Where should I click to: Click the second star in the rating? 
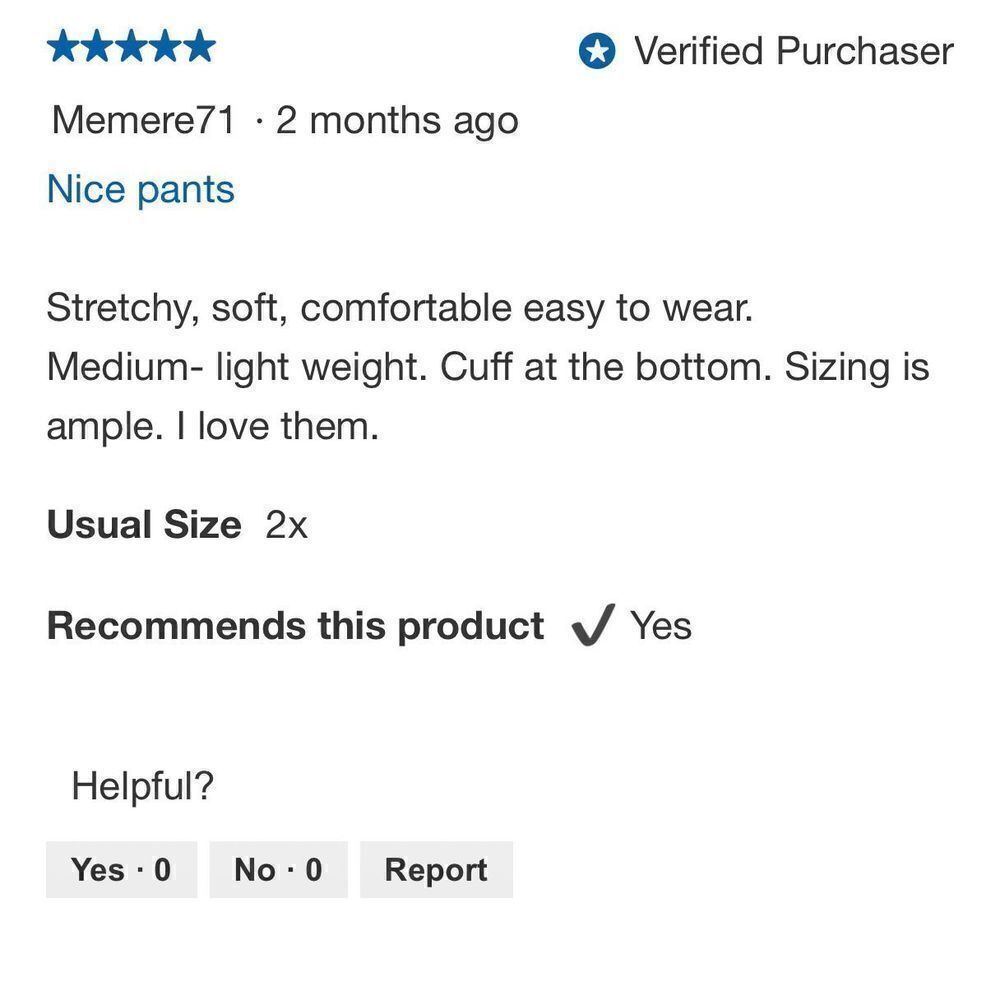coord(98,47)
